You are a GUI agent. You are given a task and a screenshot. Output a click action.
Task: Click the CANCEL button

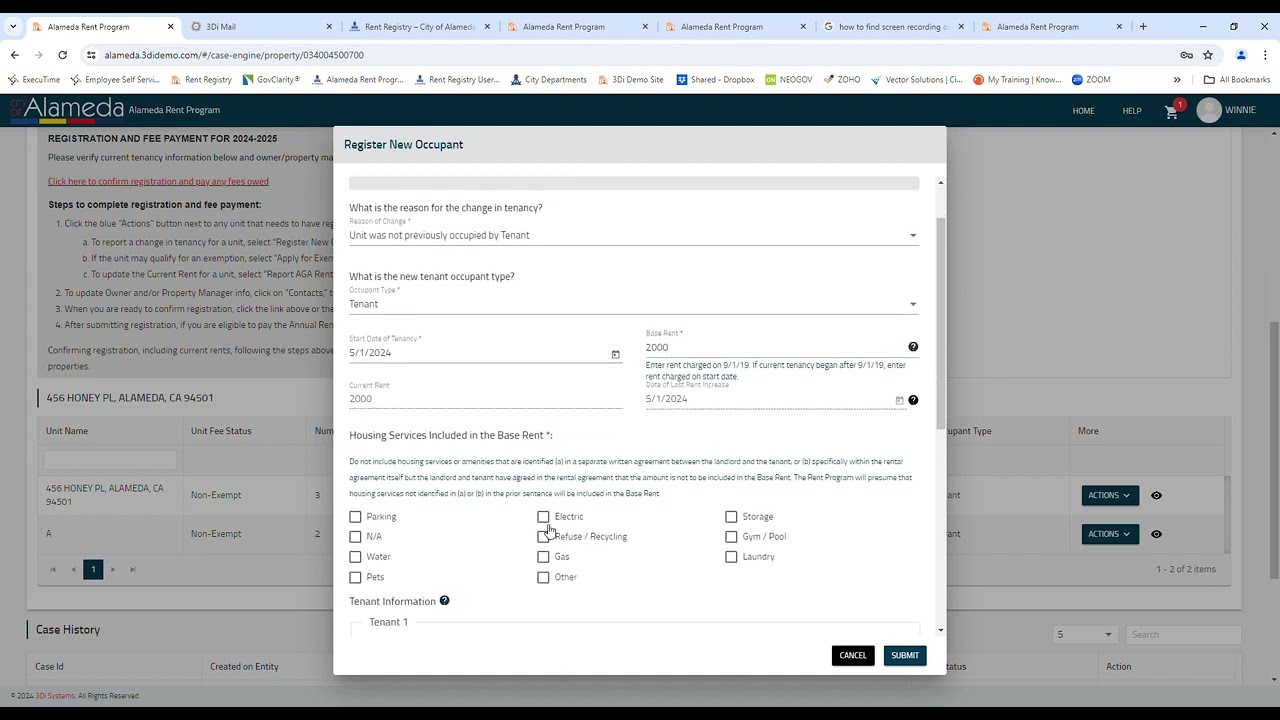(853, 655)
